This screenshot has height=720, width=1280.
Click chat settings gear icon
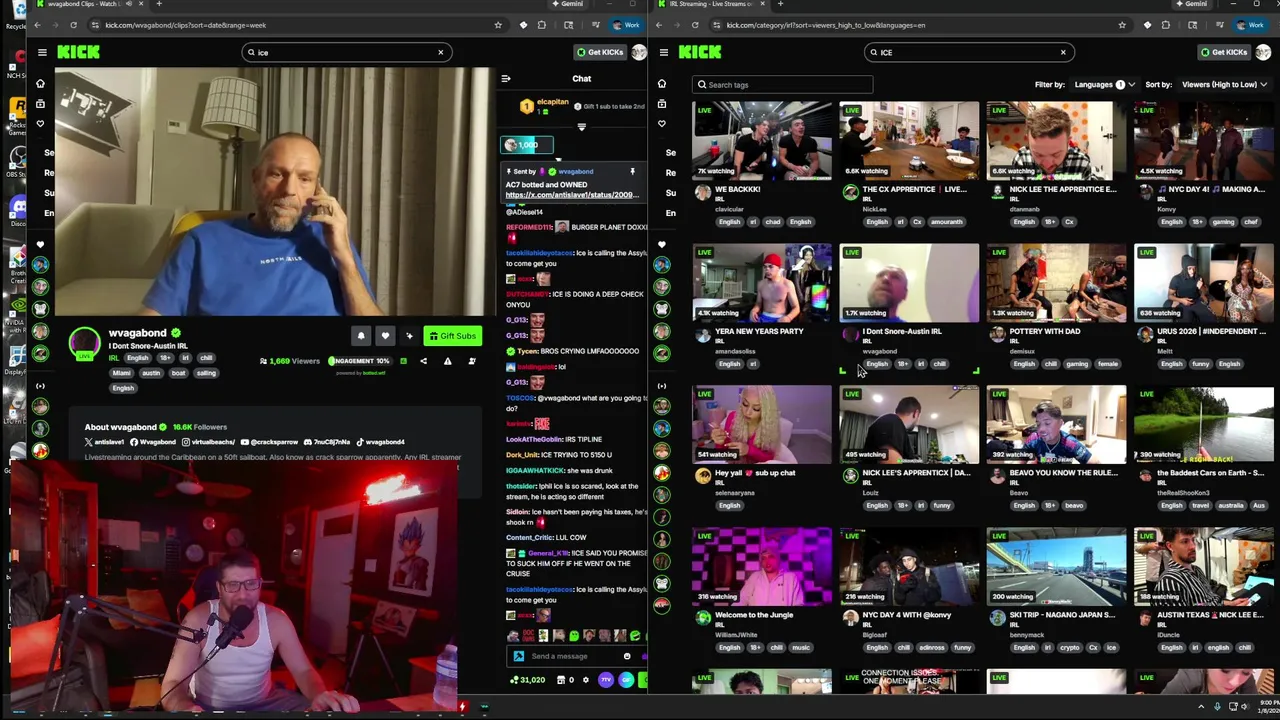click(x=586, y=680)
